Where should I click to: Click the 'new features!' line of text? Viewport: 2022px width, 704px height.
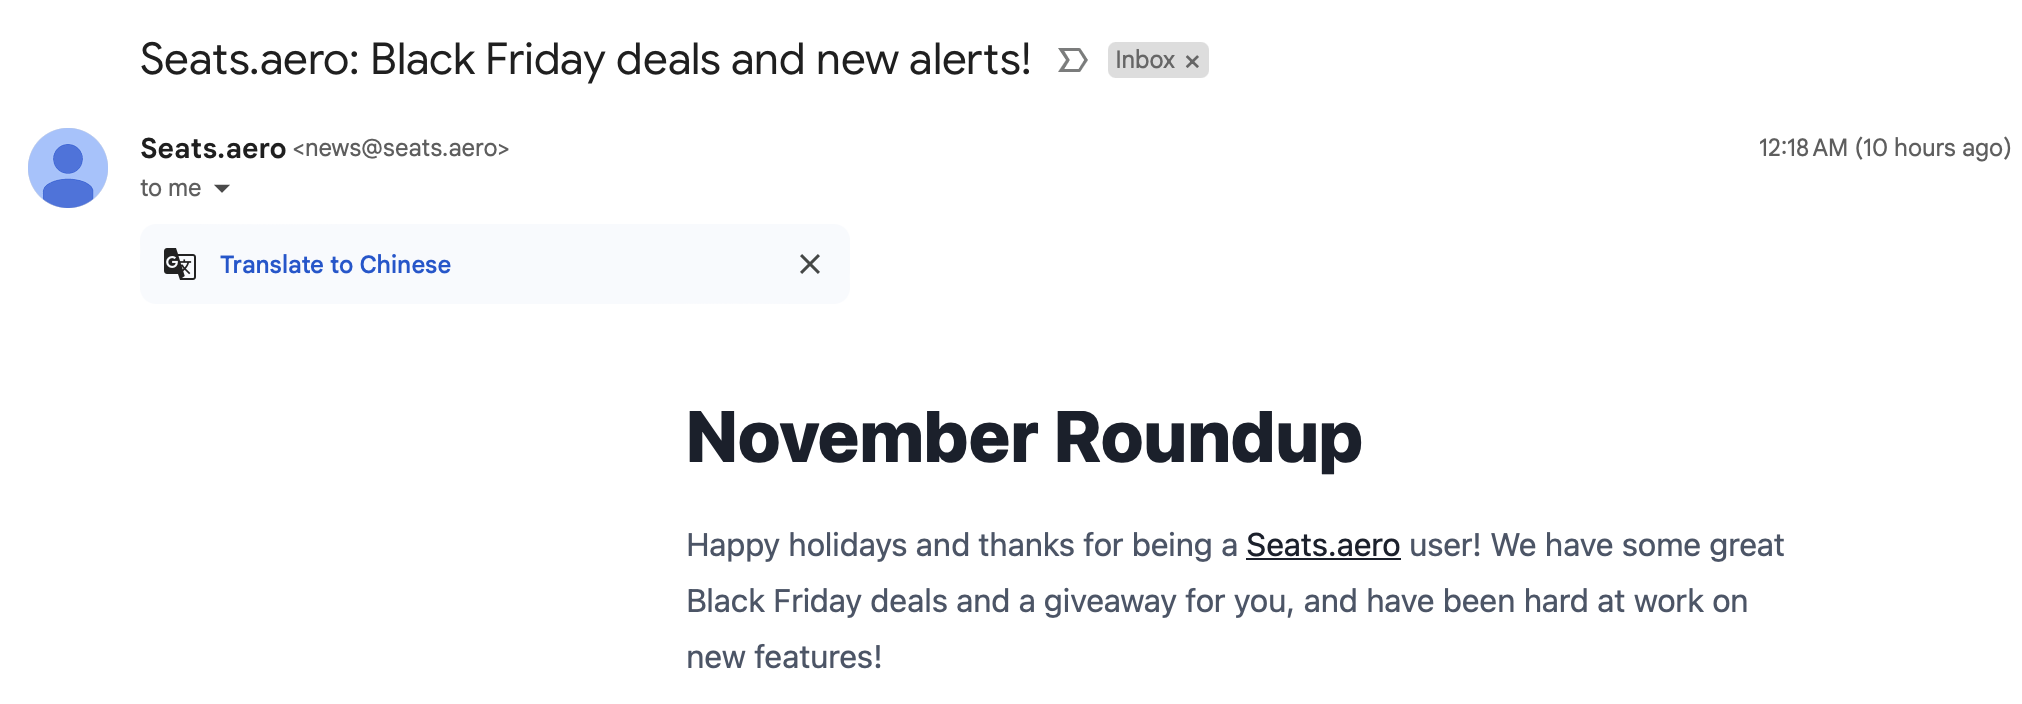[784, 657]
